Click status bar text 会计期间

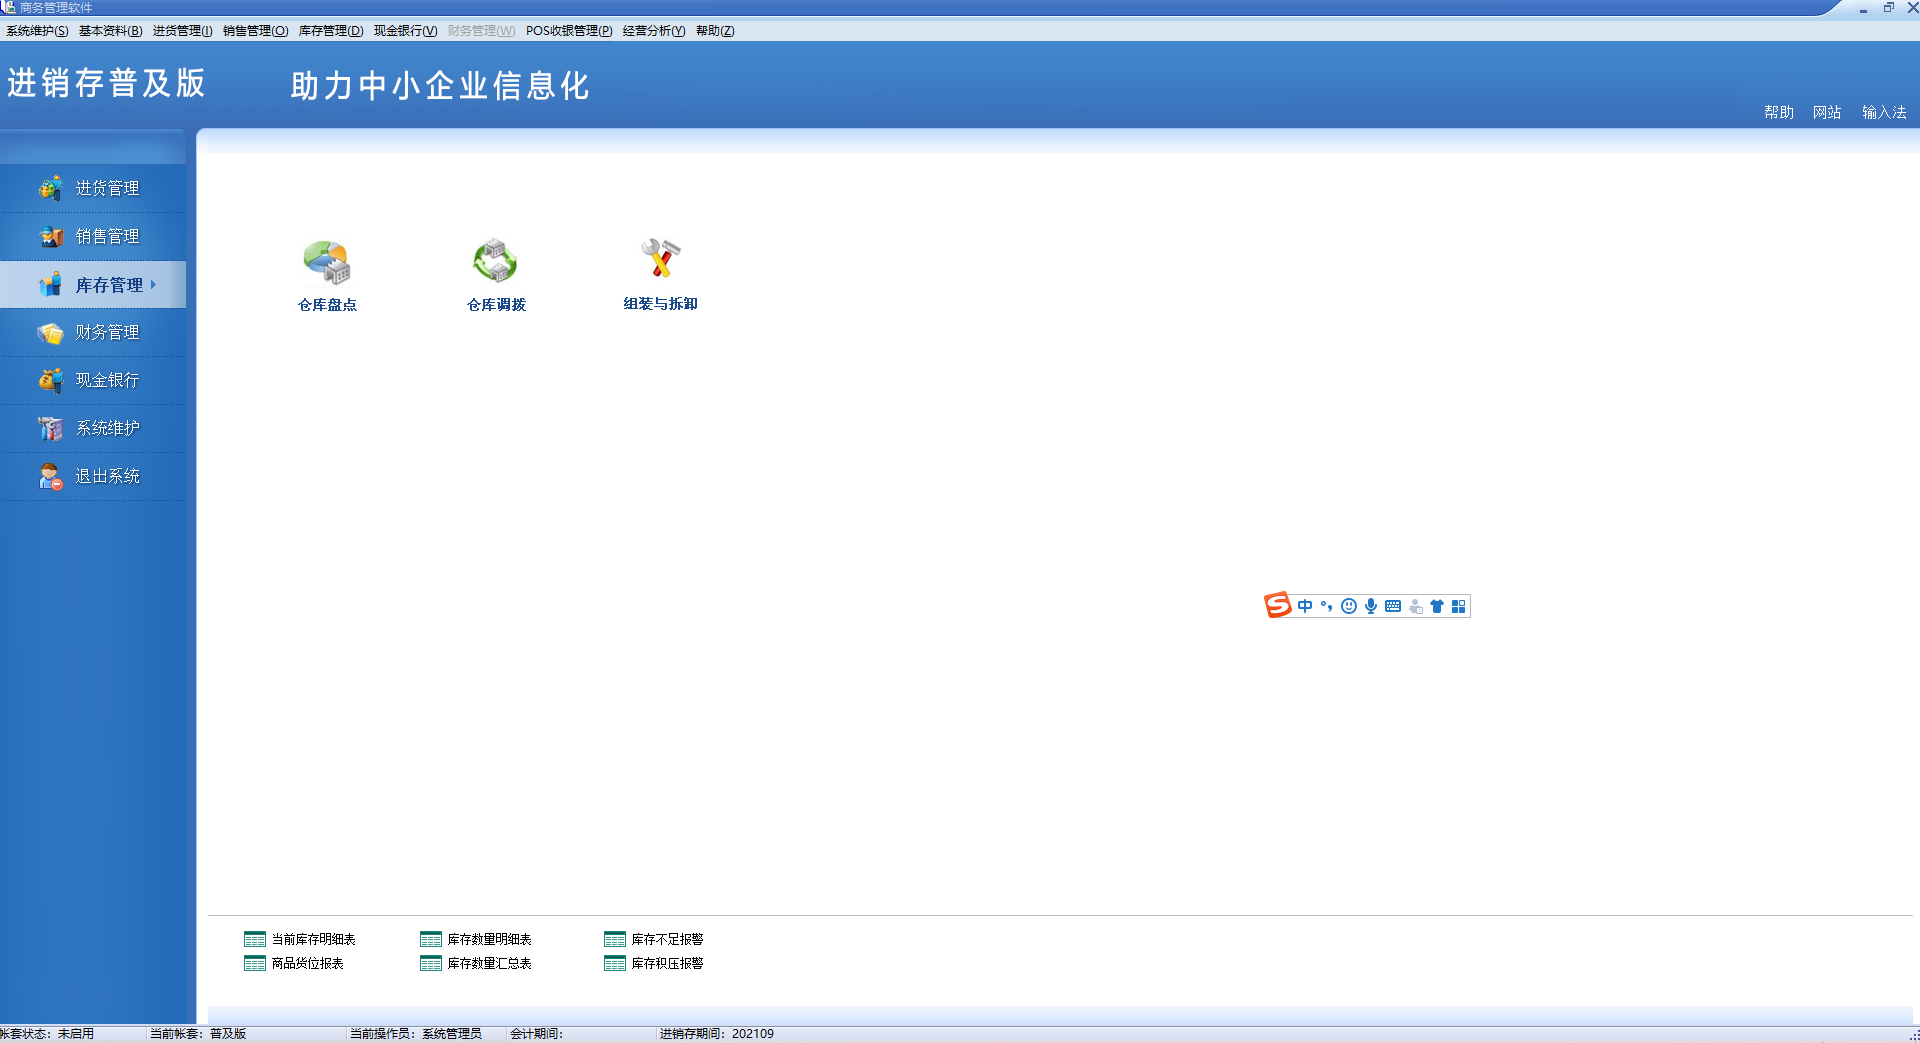click(x=536, y=1034)
